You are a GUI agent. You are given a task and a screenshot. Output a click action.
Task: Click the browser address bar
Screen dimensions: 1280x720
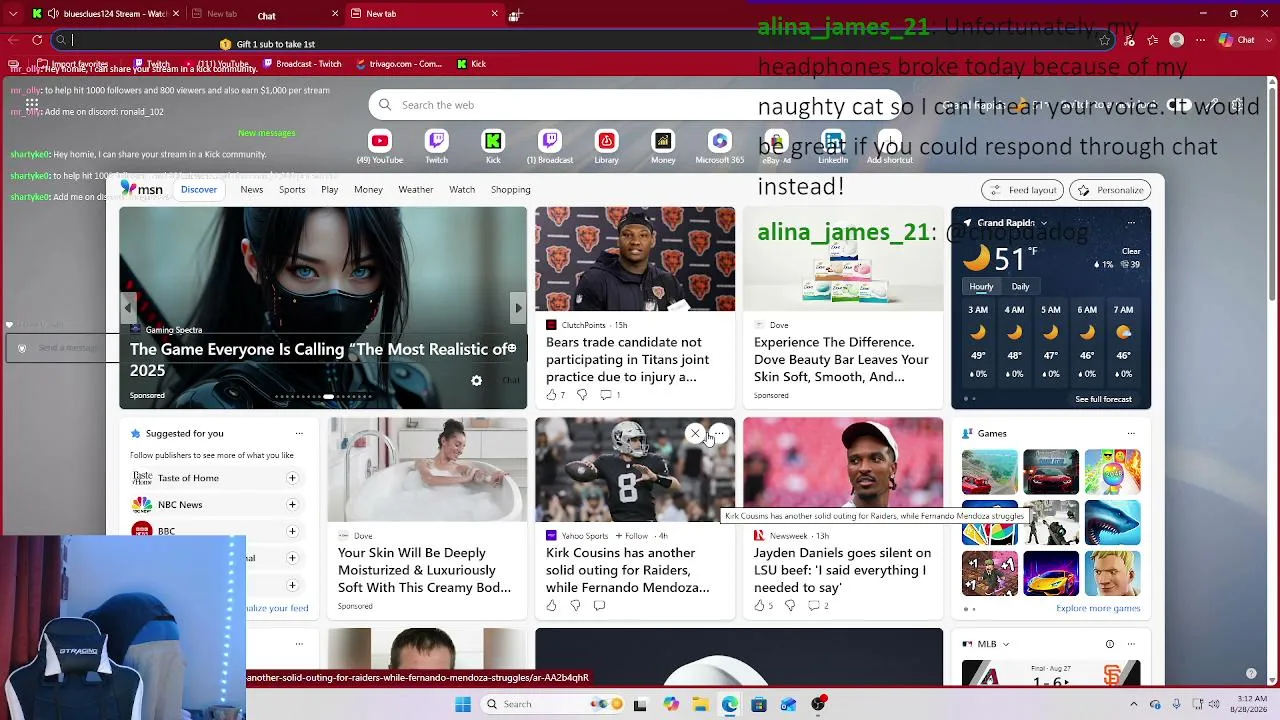(580, 40)
